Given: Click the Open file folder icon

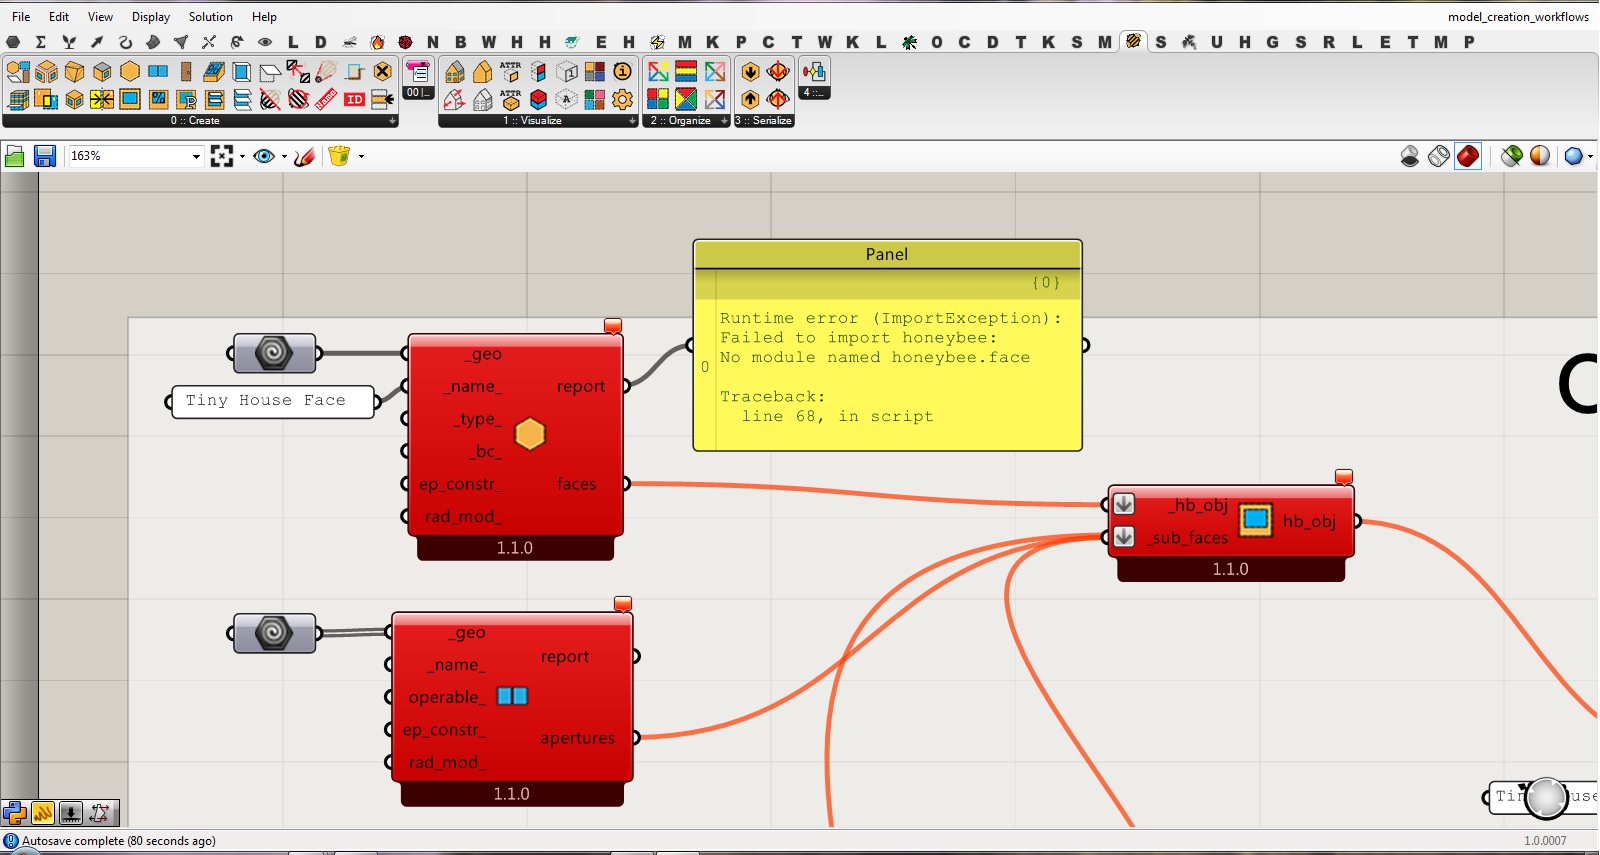Looking at the screenshot, I should (x=15, y=156).
